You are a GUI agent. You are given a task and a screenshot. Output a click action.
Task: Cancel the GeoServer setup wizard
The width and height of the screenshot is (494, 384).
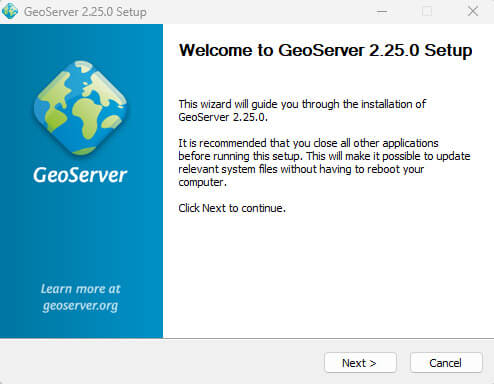[446, 363]
